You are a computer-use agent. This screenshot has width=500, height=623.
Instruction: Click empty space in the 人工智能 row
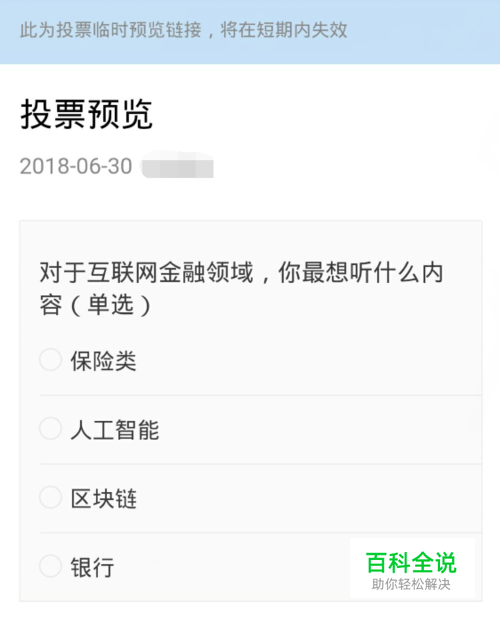click(x=318, y=430)
